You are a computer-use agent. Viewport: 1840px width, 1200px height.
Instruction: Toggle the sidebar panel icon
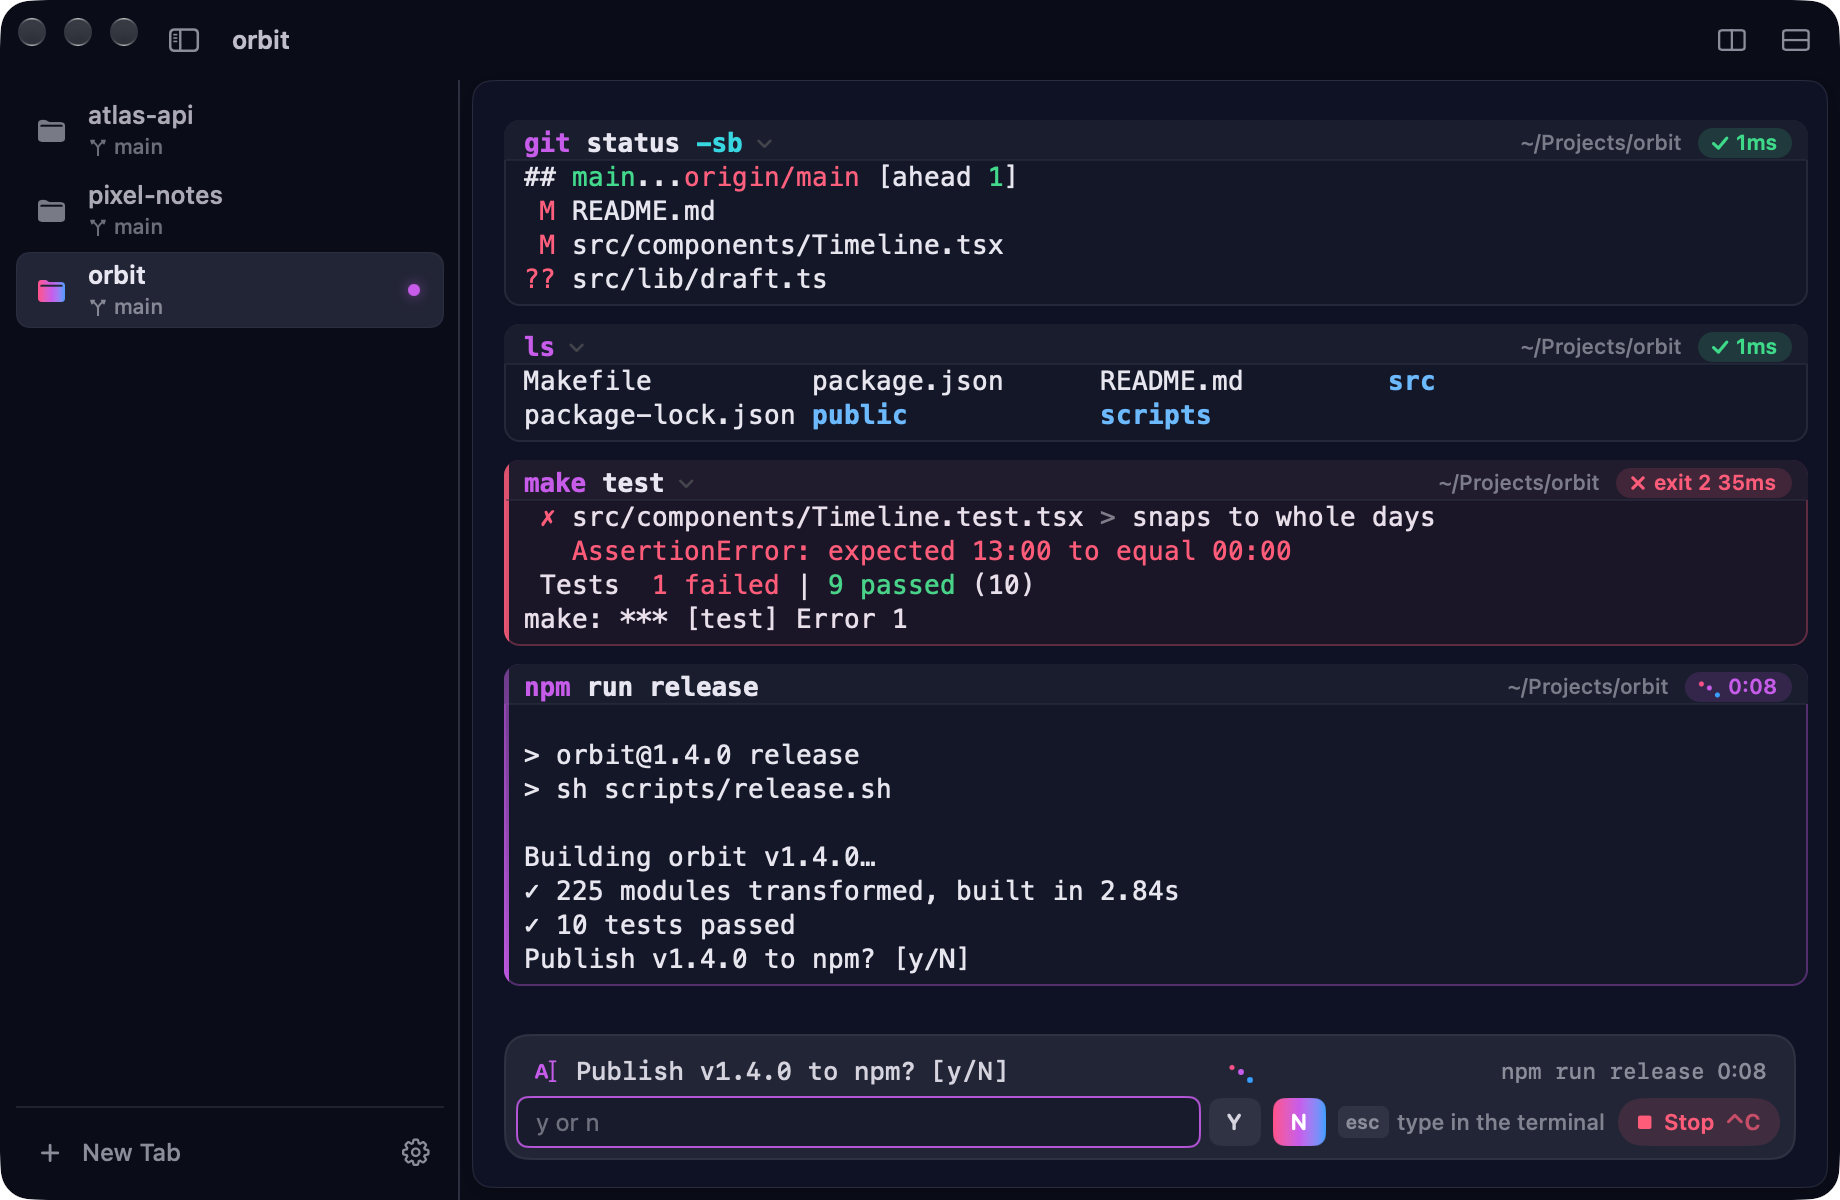[184, 40]
